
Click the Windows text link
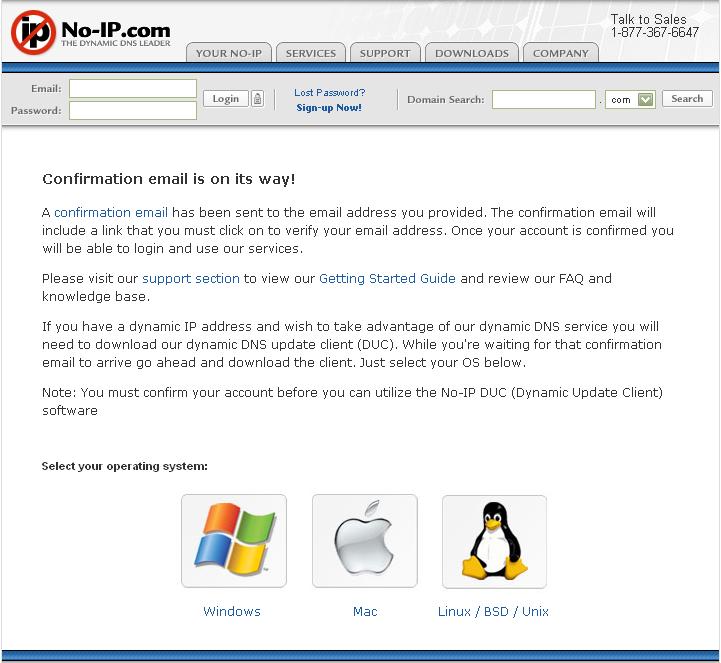click(x=232, y=612)
